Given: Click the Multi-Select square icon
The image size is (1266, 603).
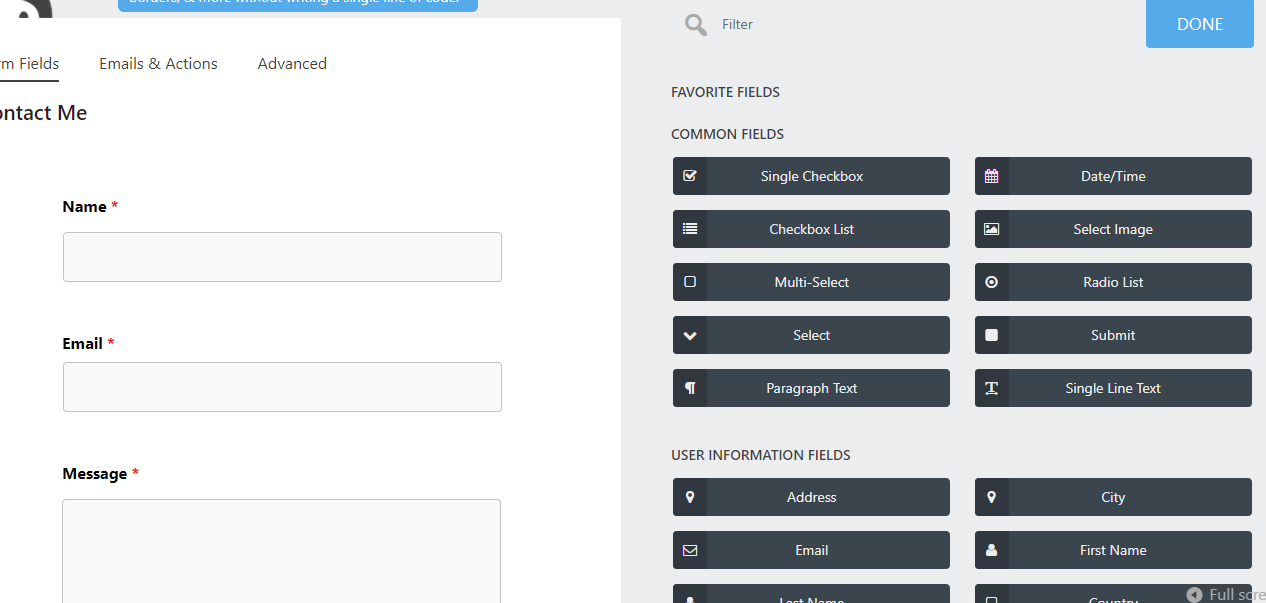Looking at the screenshot, I should (689, 282).
